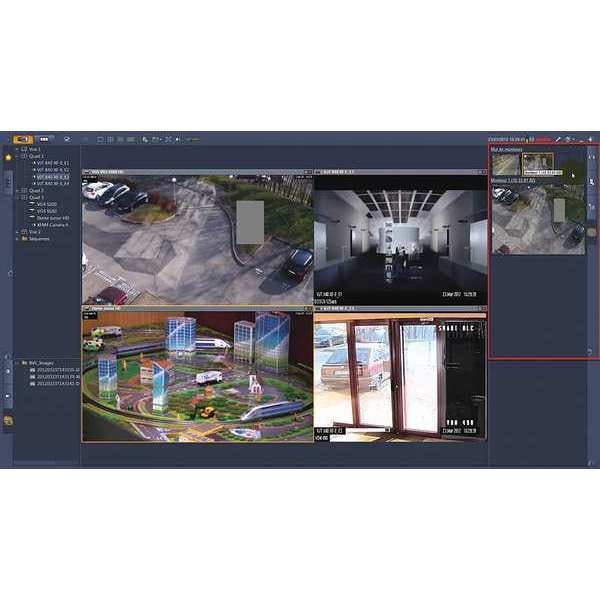Click the vertical dots tab on left sidebar

click(x=8, y=181)
